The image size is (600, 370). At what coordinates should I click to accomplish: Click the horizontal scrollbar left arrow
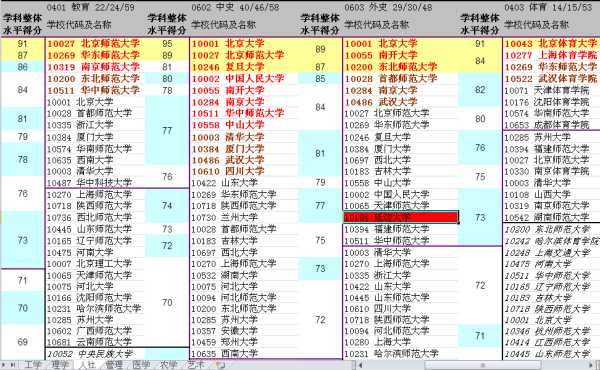click(x=360, y=365)
